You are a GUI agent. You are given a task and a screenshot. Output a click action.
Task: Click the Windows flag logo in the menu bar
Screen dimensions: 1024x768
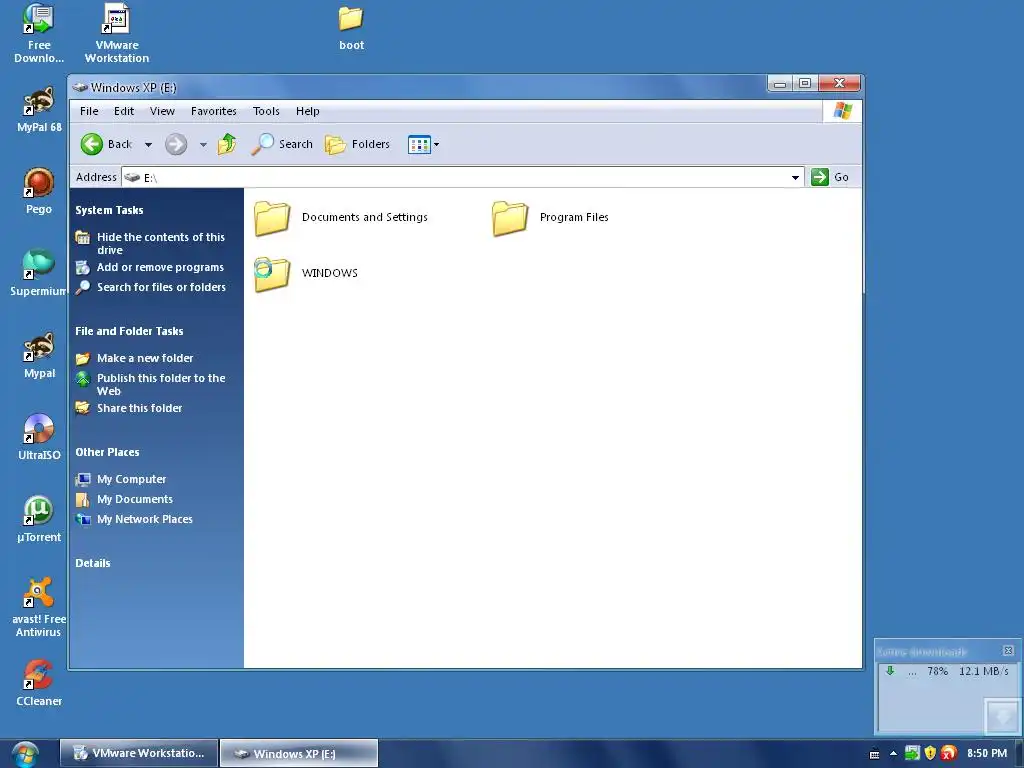(842, 111)
